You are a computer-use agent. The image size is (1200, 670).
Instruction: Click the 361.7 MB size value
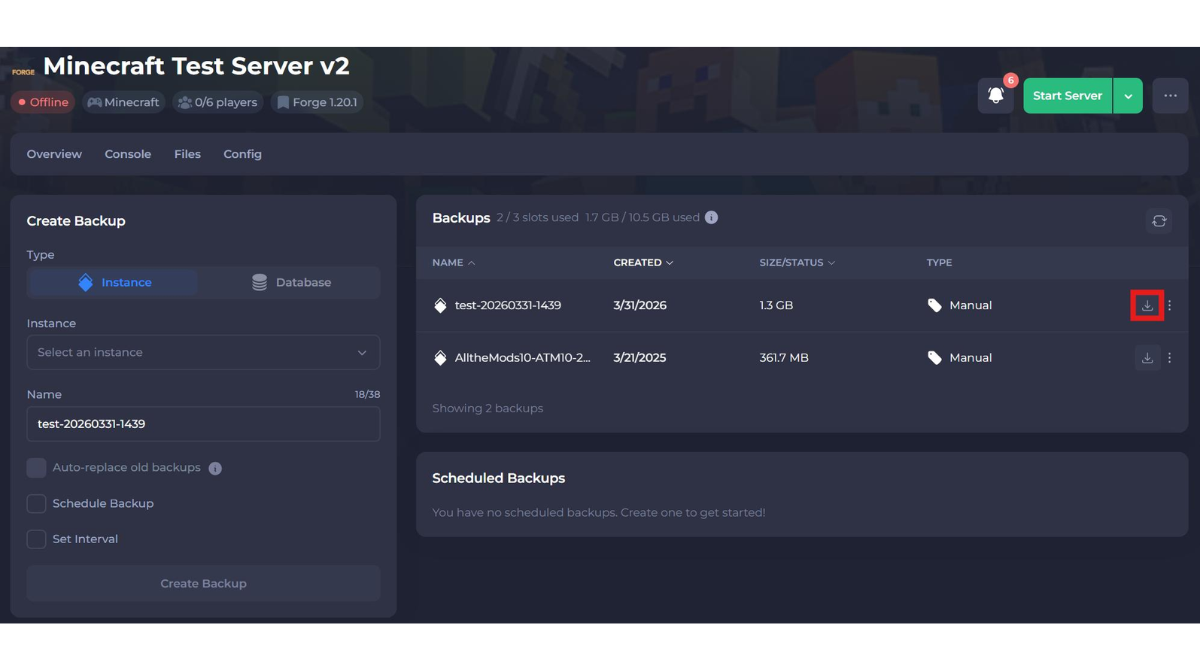784,358
